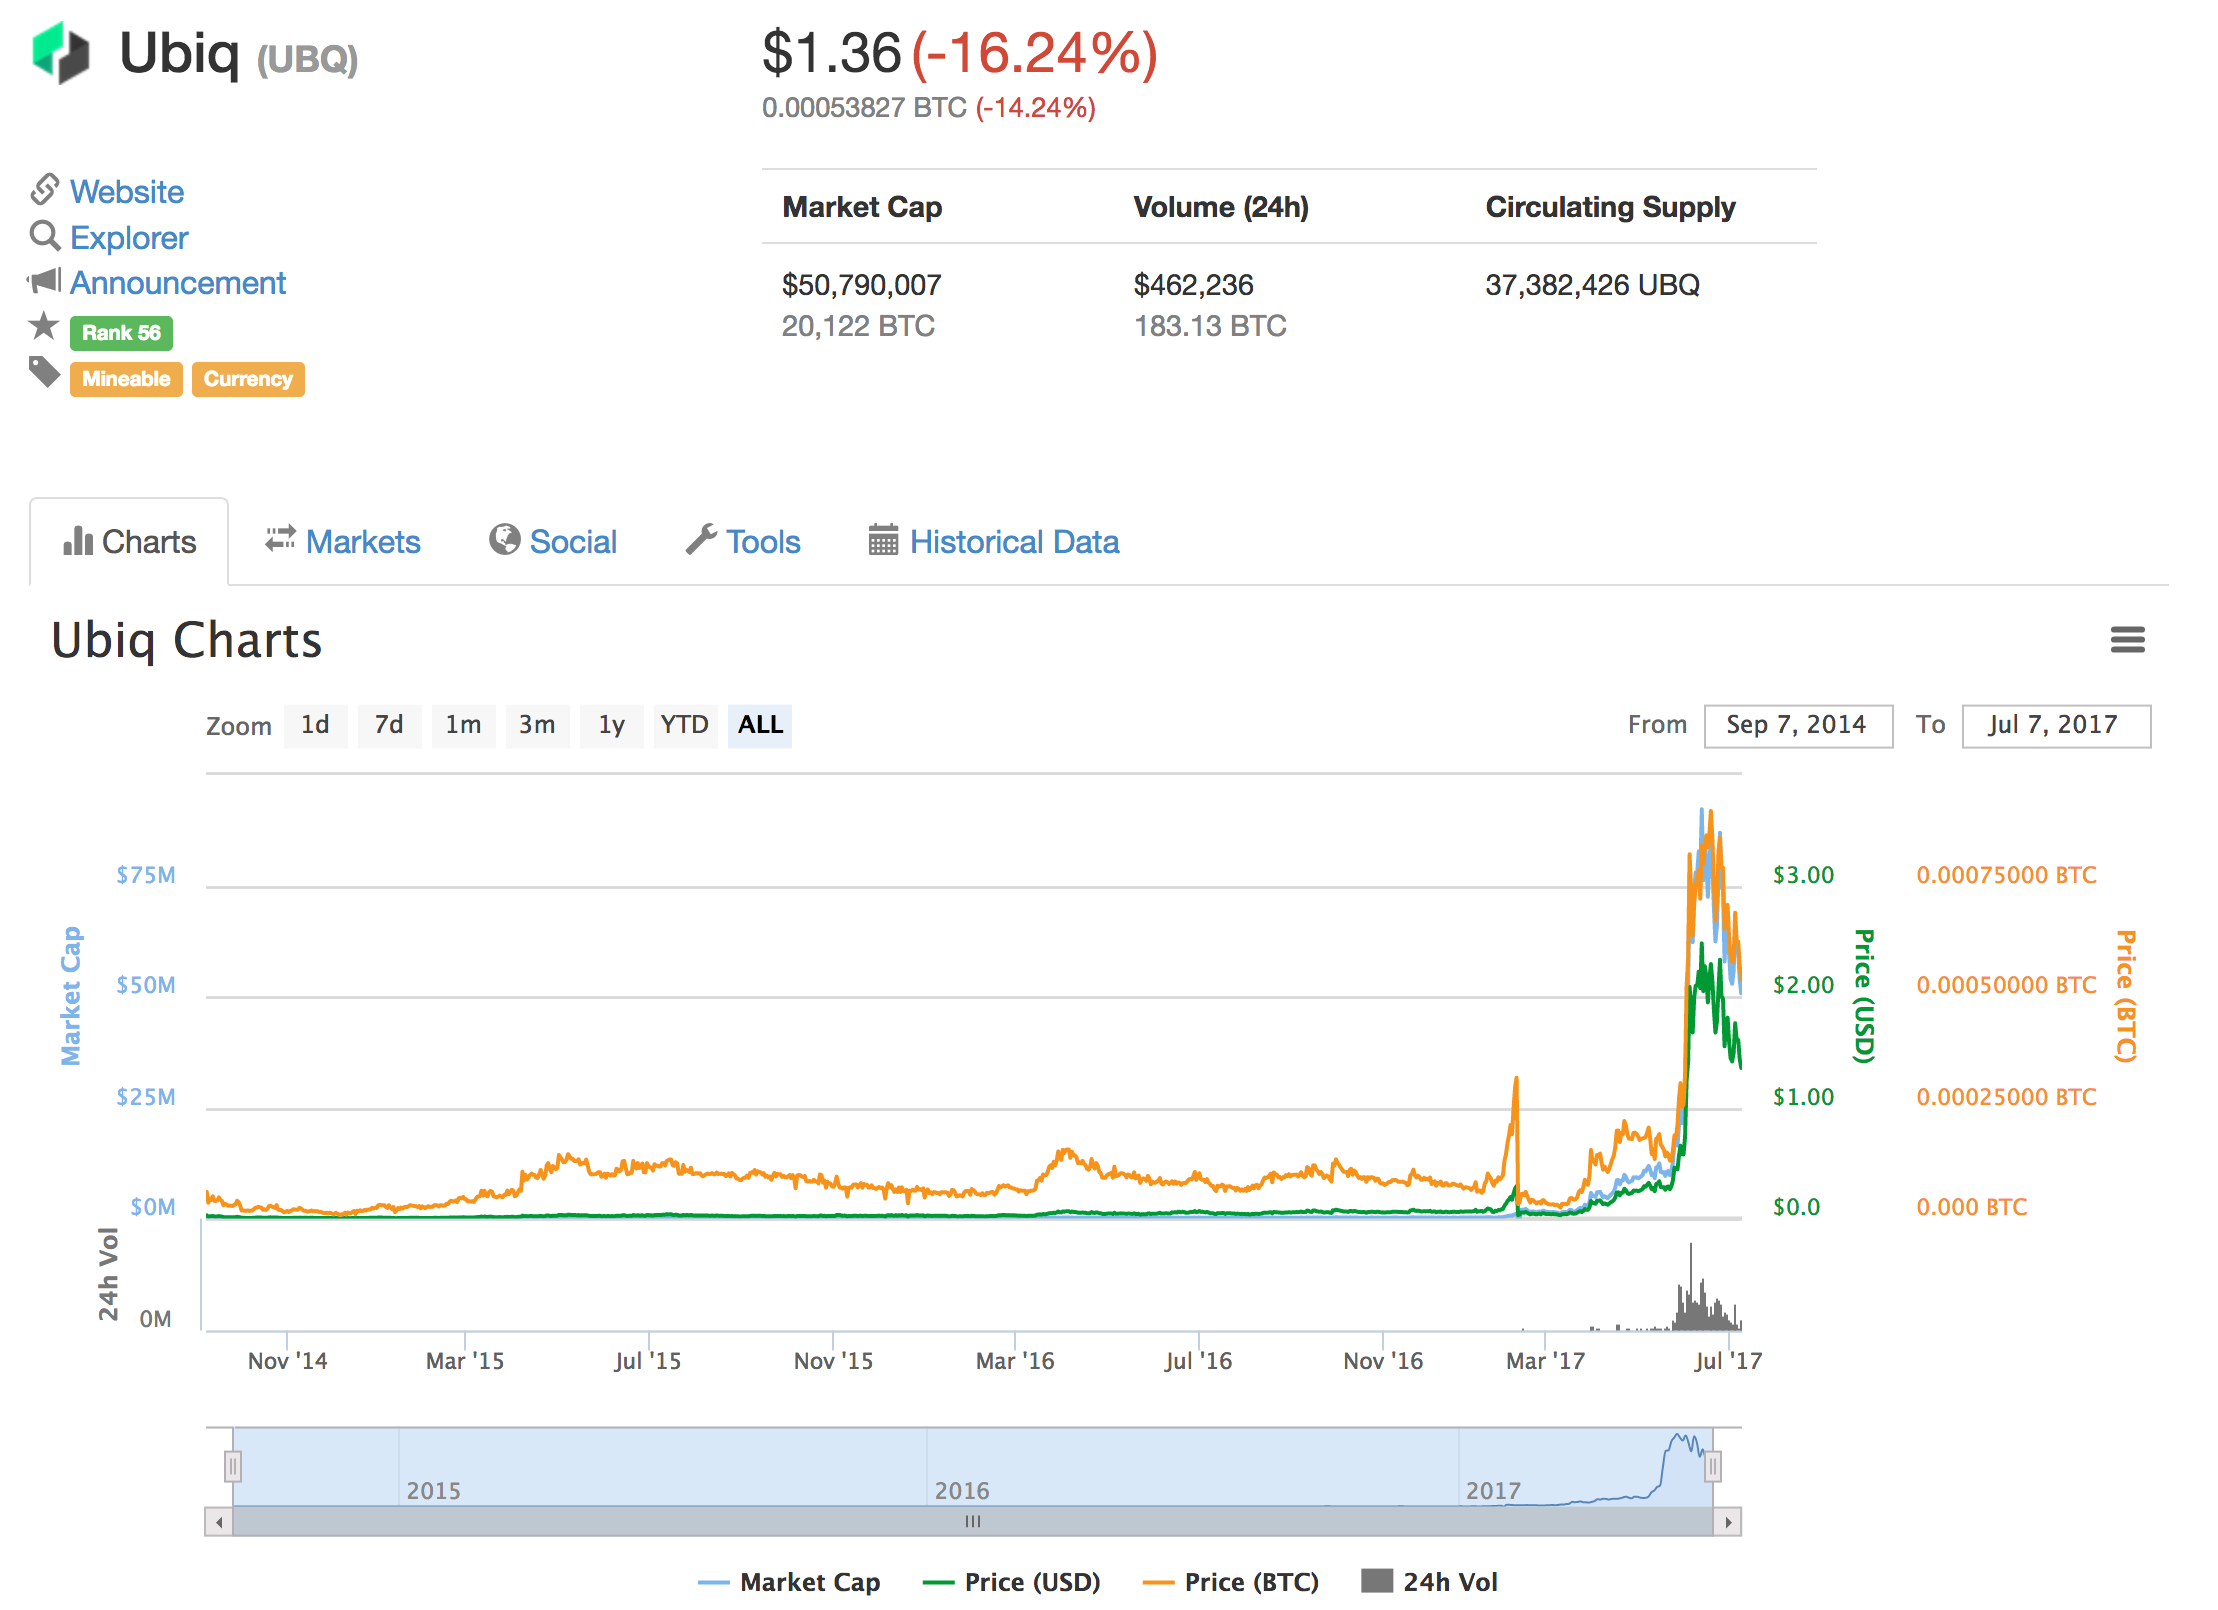
Task: Open the Announcement link
Action: click(178, 283)
